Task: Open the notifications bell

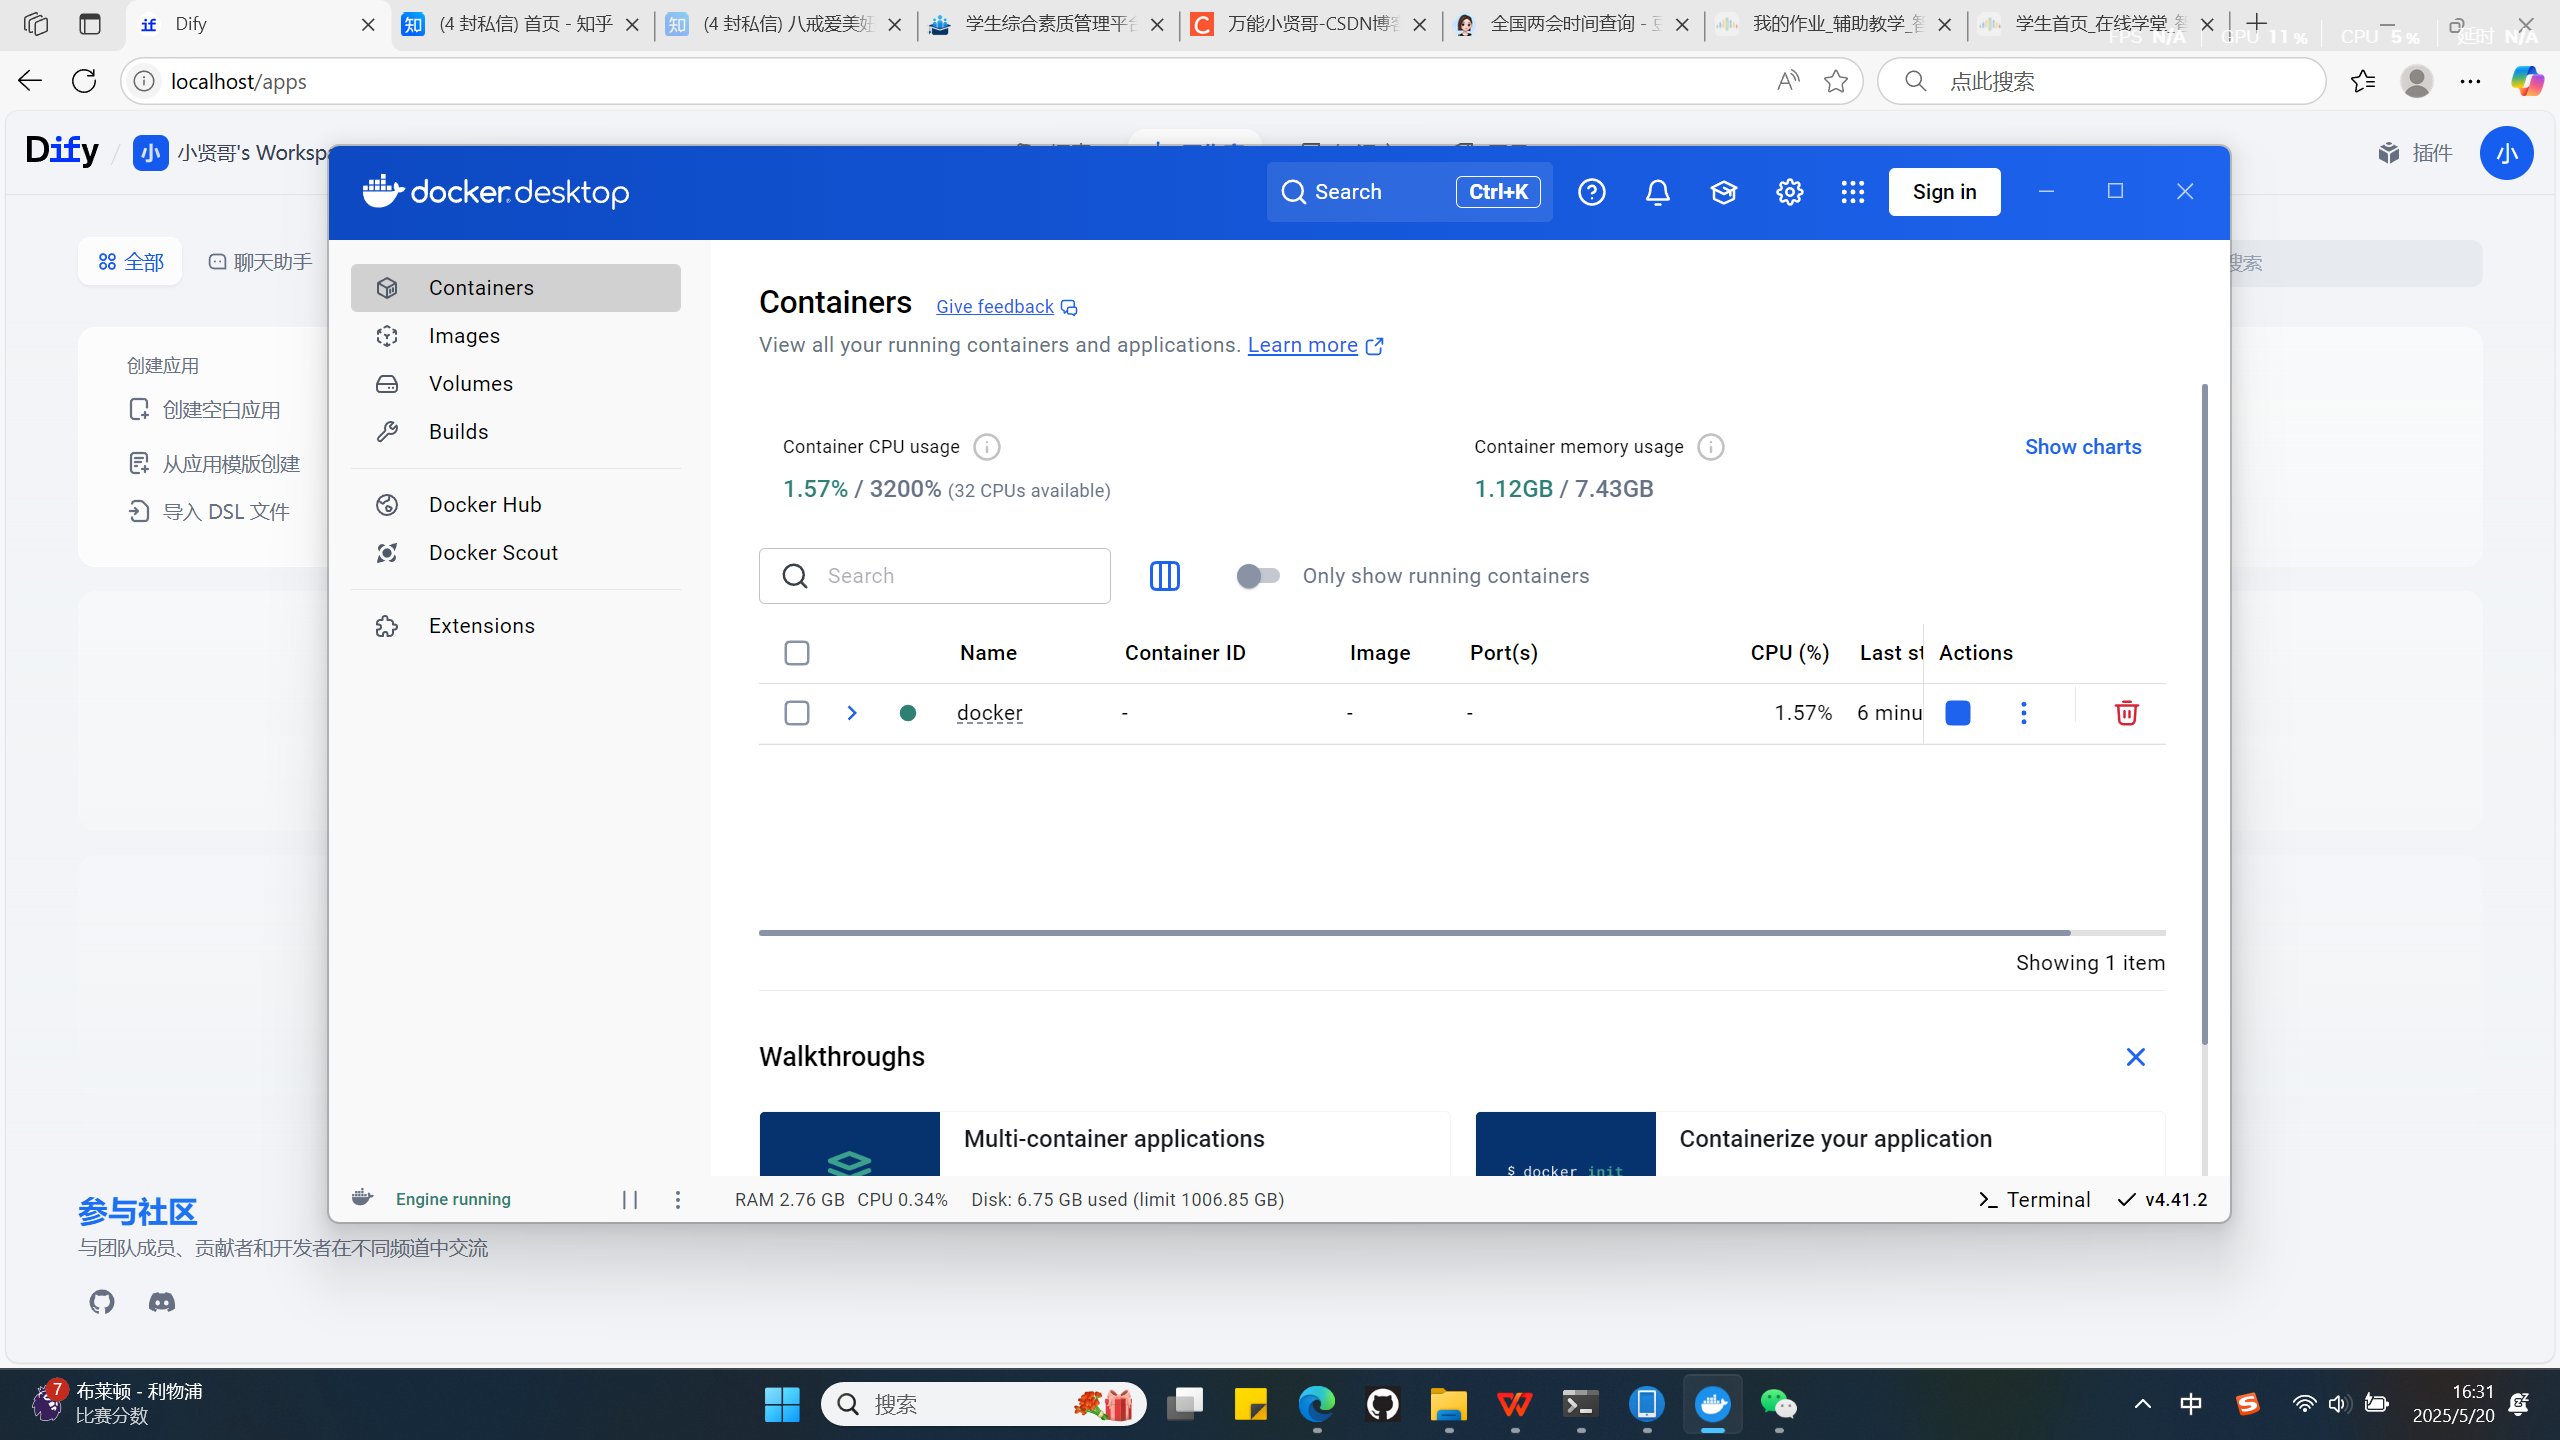Action: tap(1657, 192)
